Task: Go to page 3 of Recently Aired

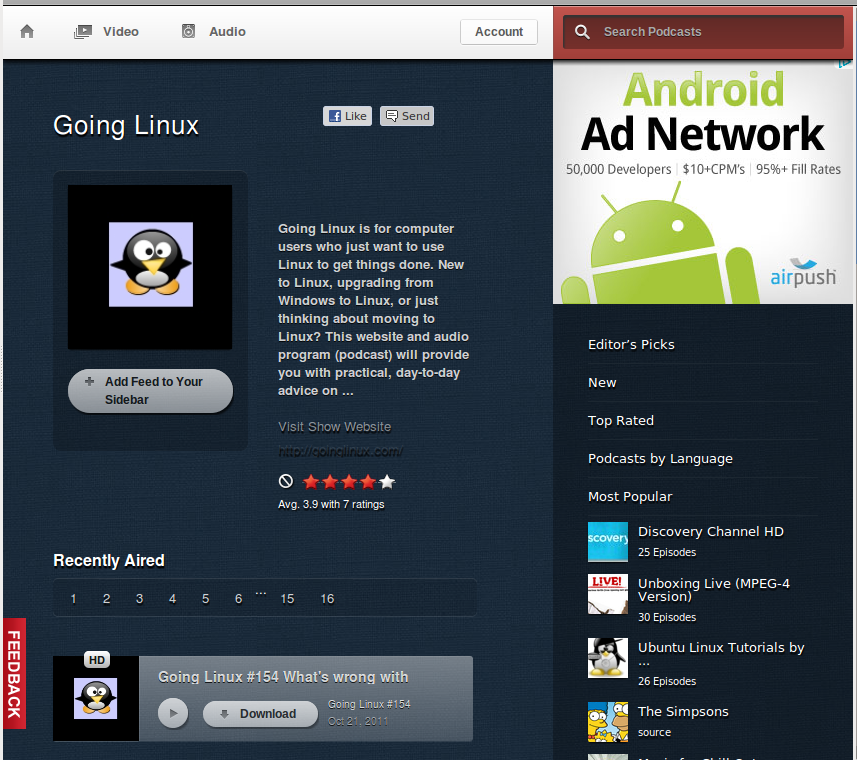Action: (139, 599)
